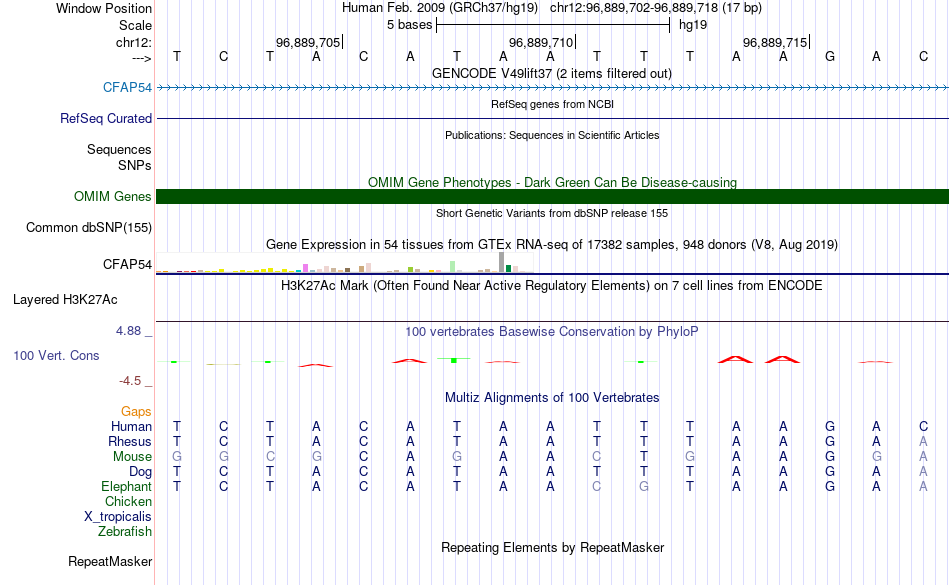
Task: Click the Short Genetic Variants dbSNP title
Action: pos(552,213)
